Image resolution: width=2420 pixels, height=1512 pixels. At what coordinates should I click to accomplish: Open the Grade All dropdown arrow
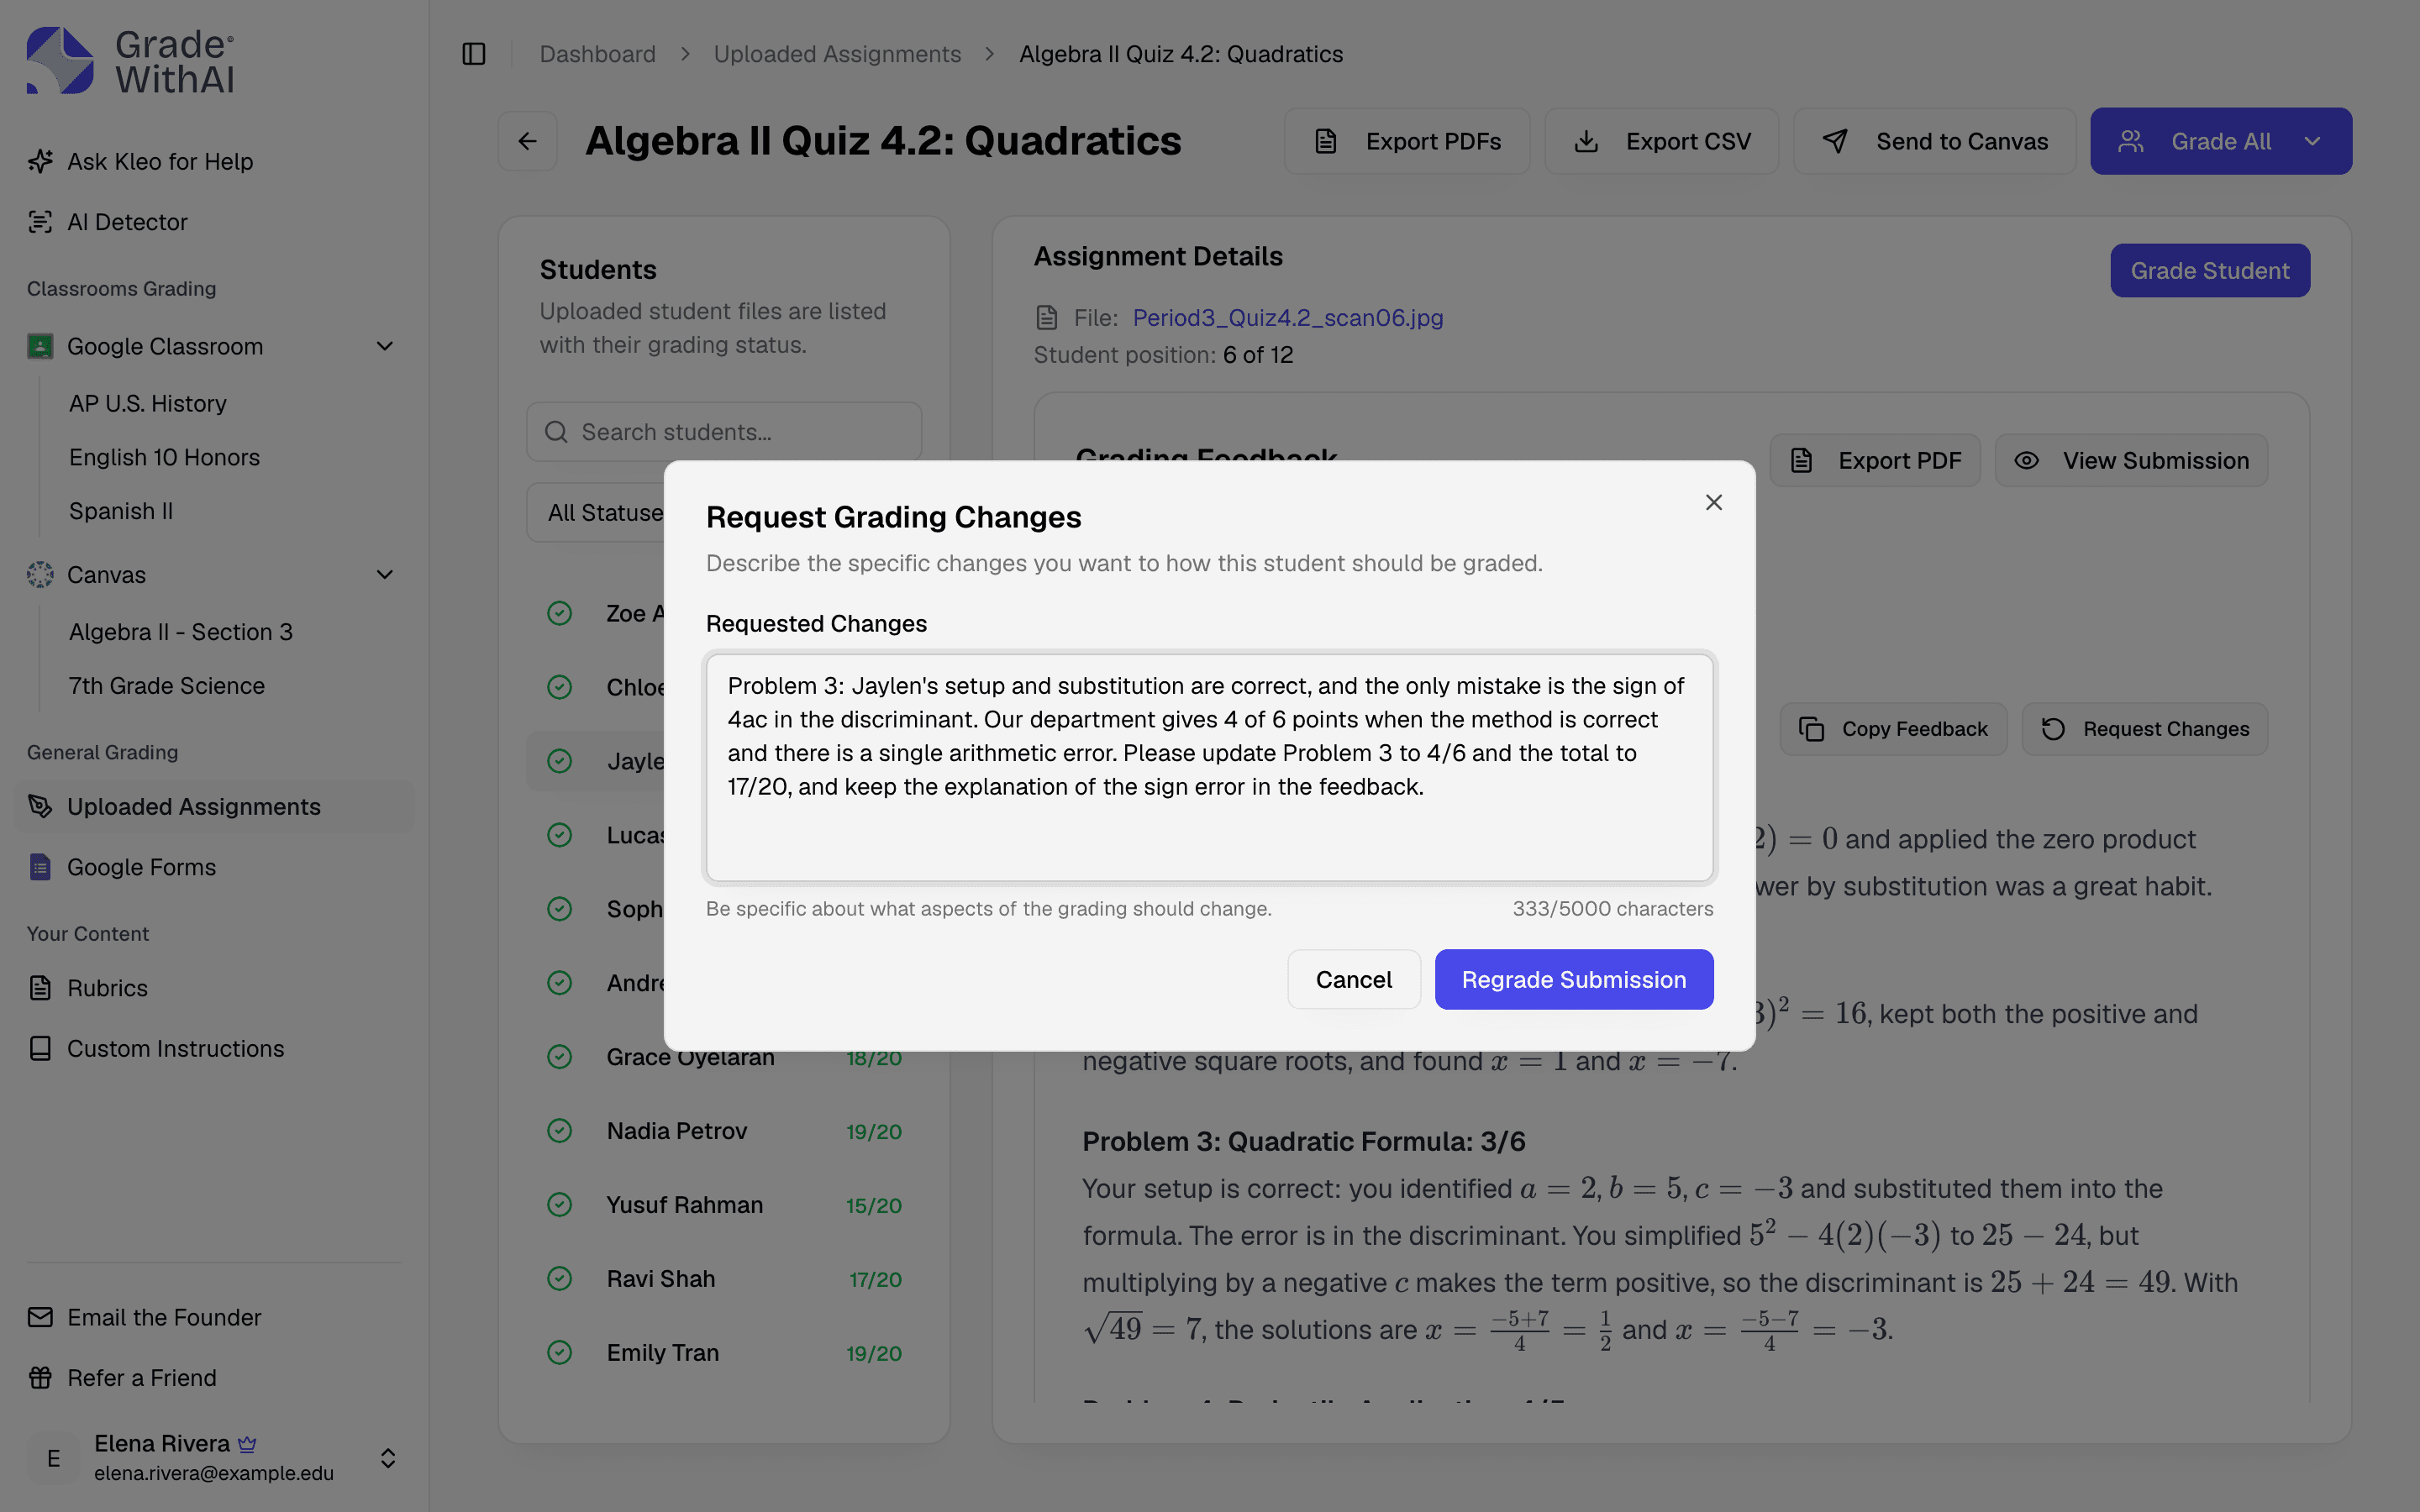2312,141
